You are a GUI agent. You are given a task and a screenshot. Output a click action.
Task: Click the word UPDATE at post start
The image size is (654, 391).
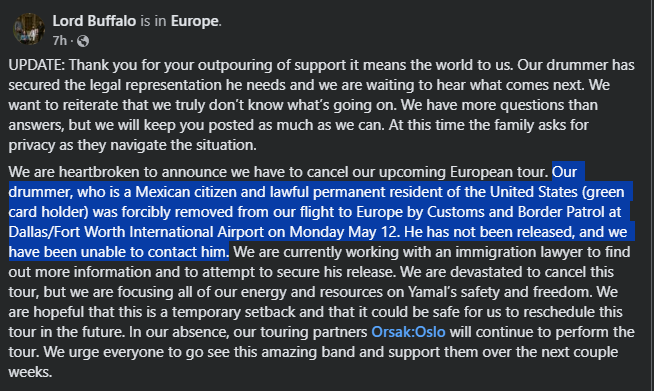point(36,65)
